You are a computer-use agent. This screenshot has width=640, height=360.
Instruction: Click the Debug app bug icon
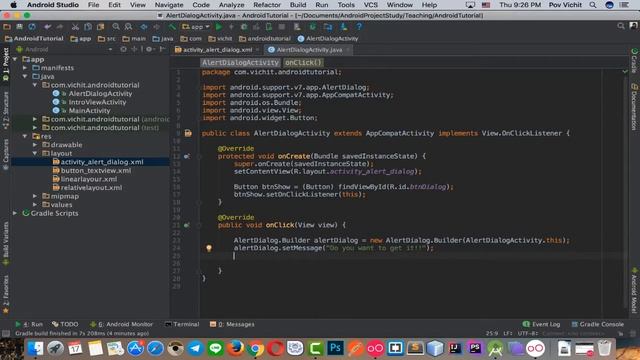[244, 27]
